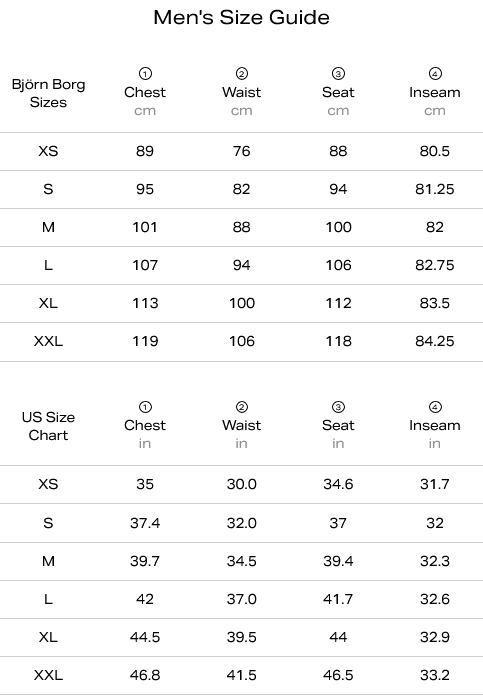Click the inseam value 82.75 for size L

(435, 265)
